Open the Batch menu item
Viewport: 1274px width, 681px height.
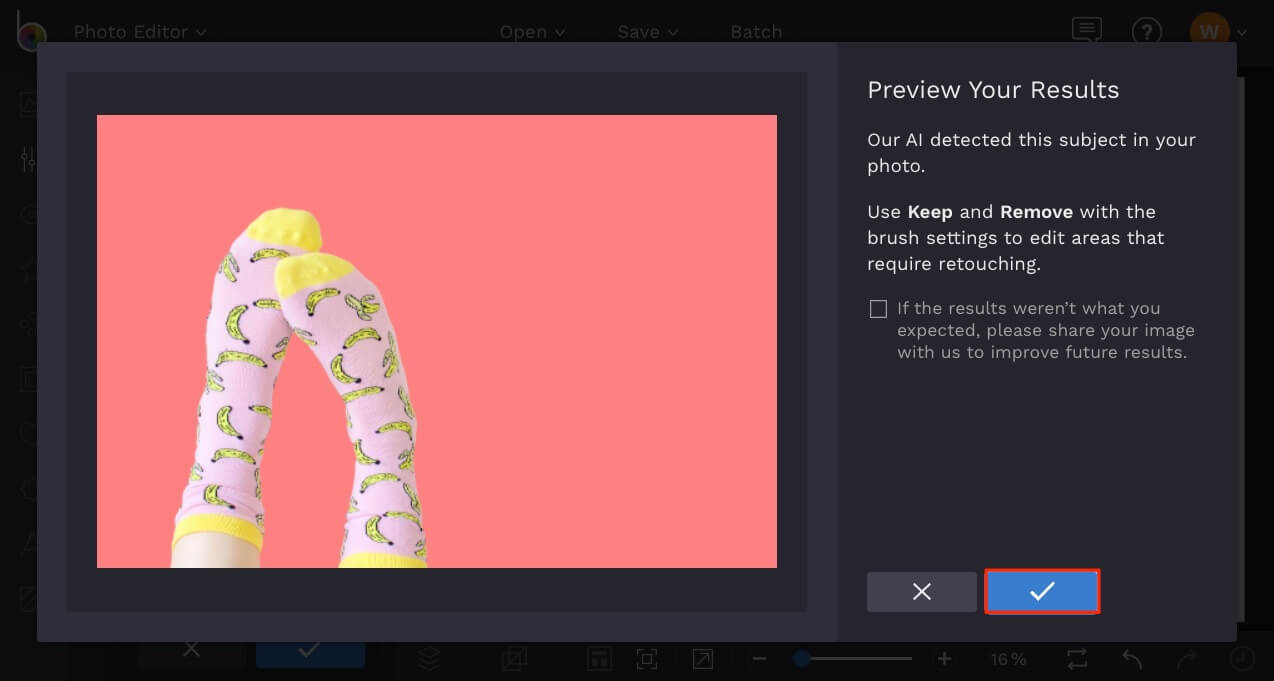756,32
